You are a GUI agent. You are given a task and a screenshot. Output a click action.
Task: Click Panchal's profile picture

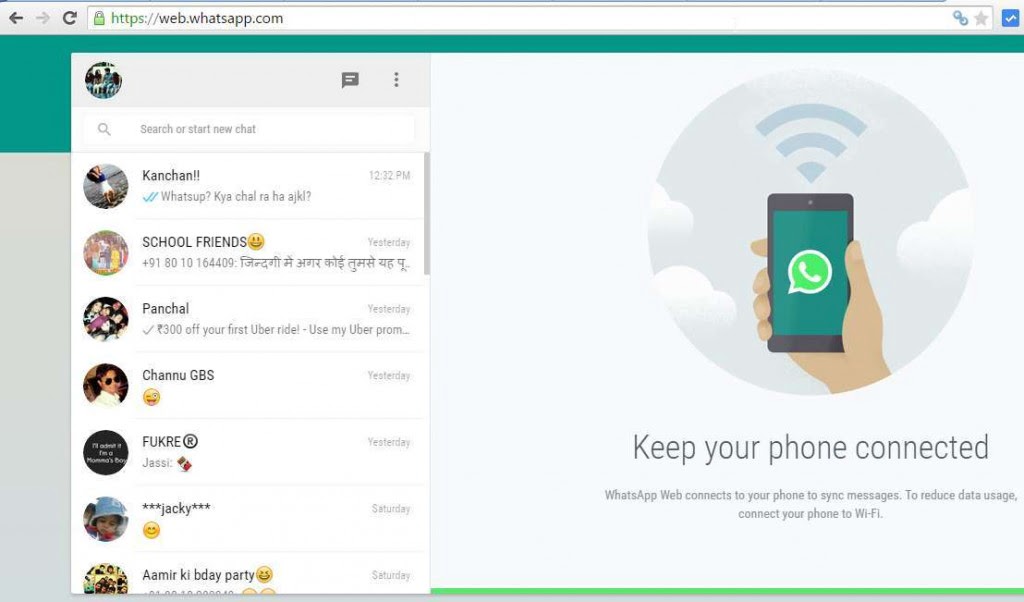(106, 319)
